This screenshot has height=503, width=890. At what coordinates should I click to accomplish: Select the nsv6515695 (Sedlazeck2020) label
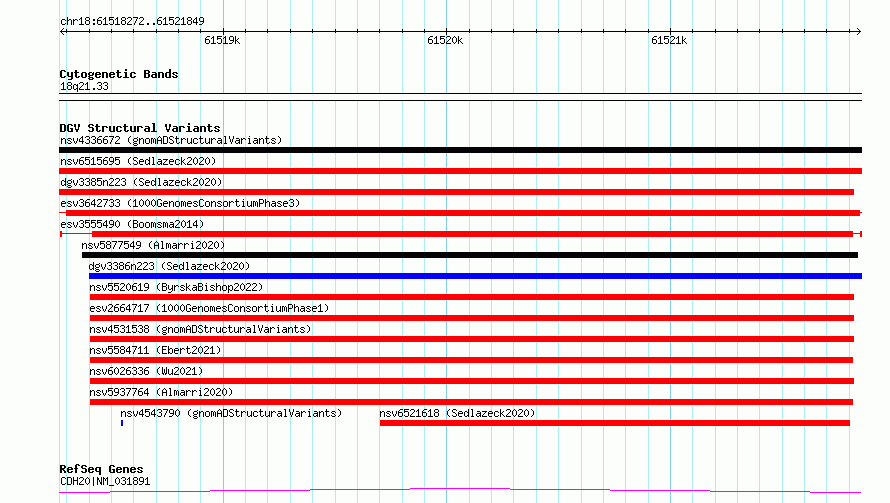click(x=138, y=161)
